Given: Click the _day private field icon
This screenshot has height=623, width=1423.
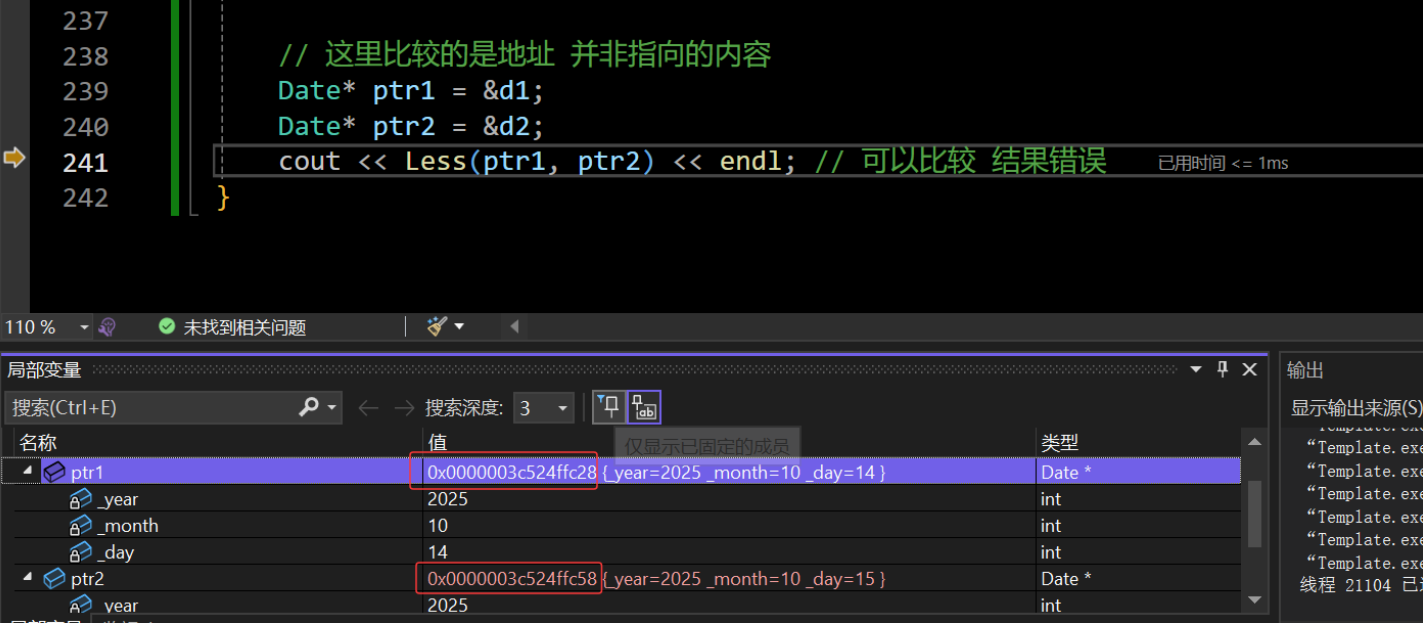Looking at the screenshot, I should (x=81, y=552).
